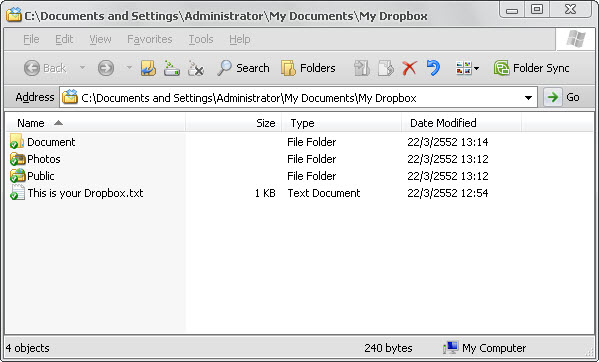Select the Document folder icon
The width and height of the screenshot is (599, 362).
click(17, 141)
